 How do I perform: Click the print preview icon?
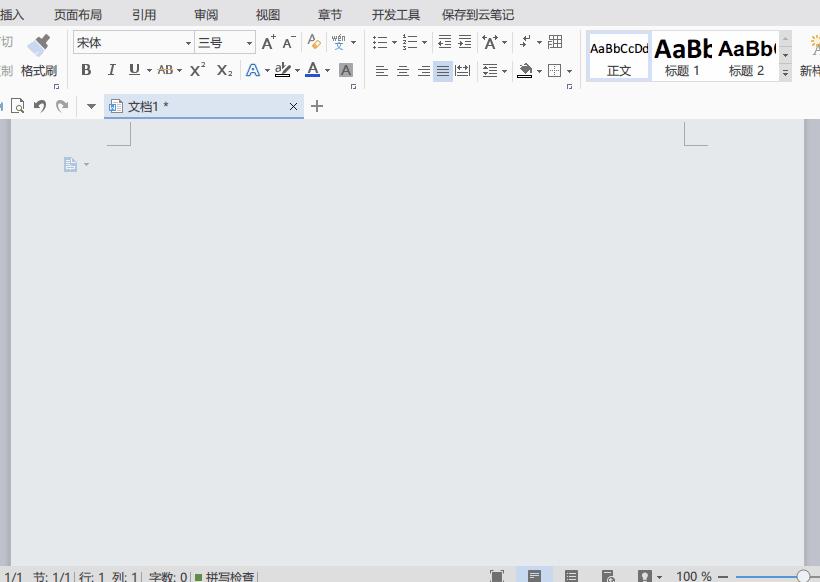click(17, 106)
